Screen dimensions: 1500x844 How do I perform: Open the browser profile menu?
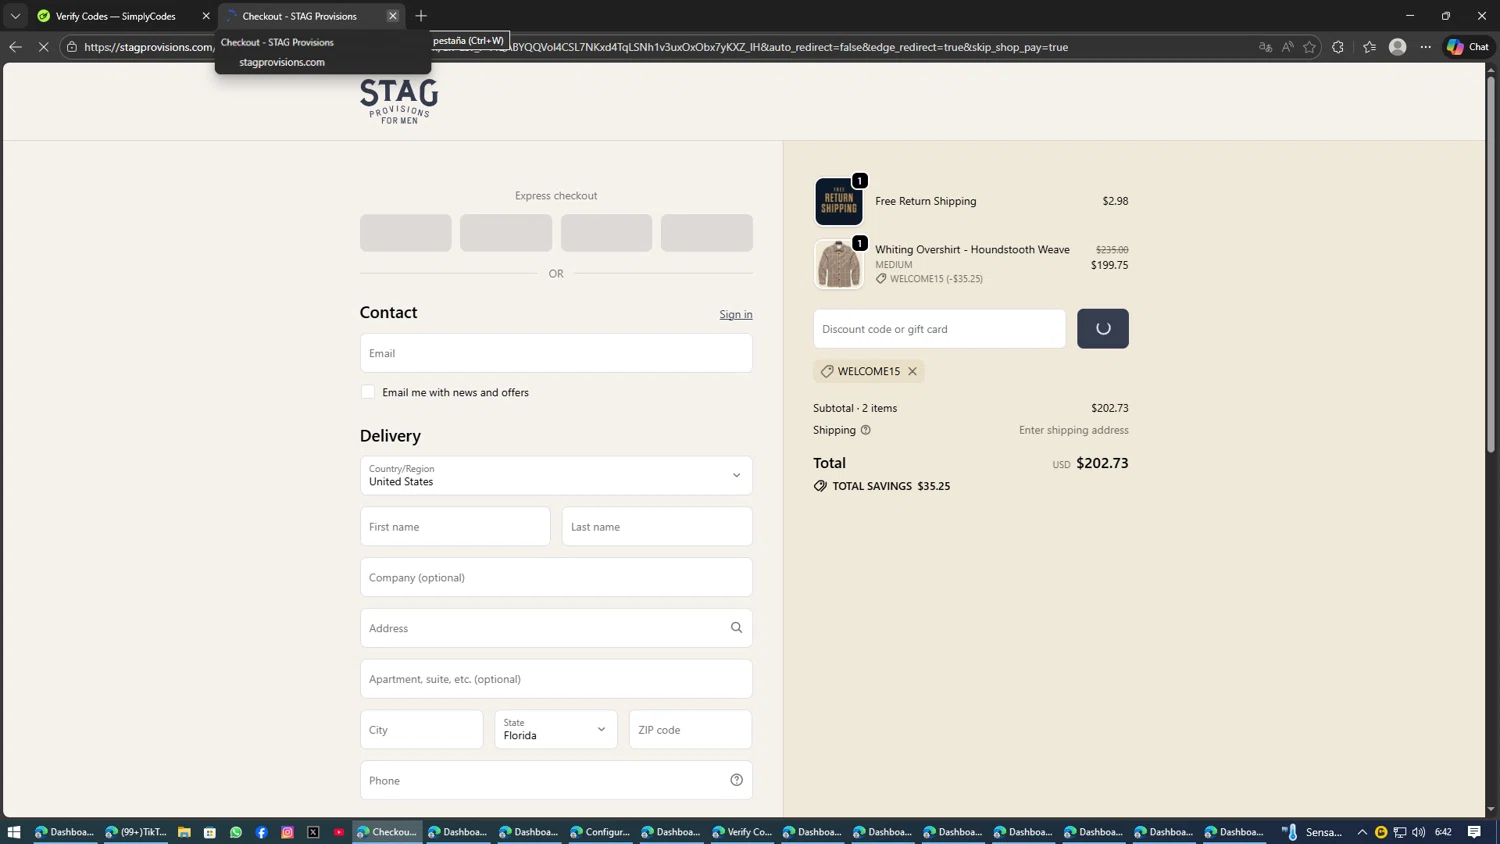click(x=1398, y=47)
